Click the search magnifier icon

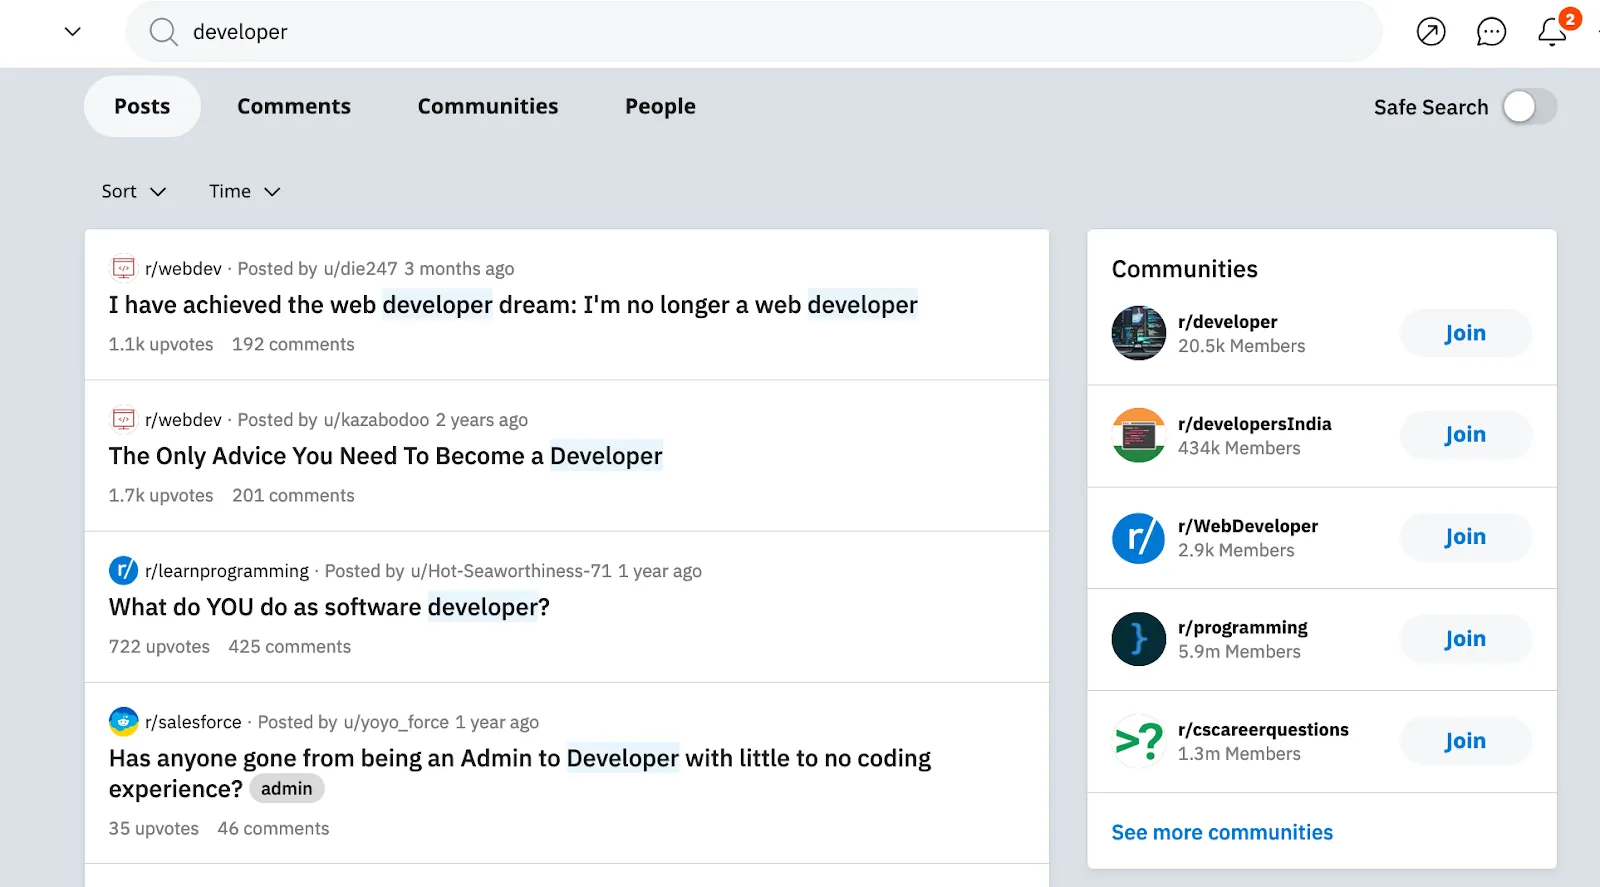[163, 32]
